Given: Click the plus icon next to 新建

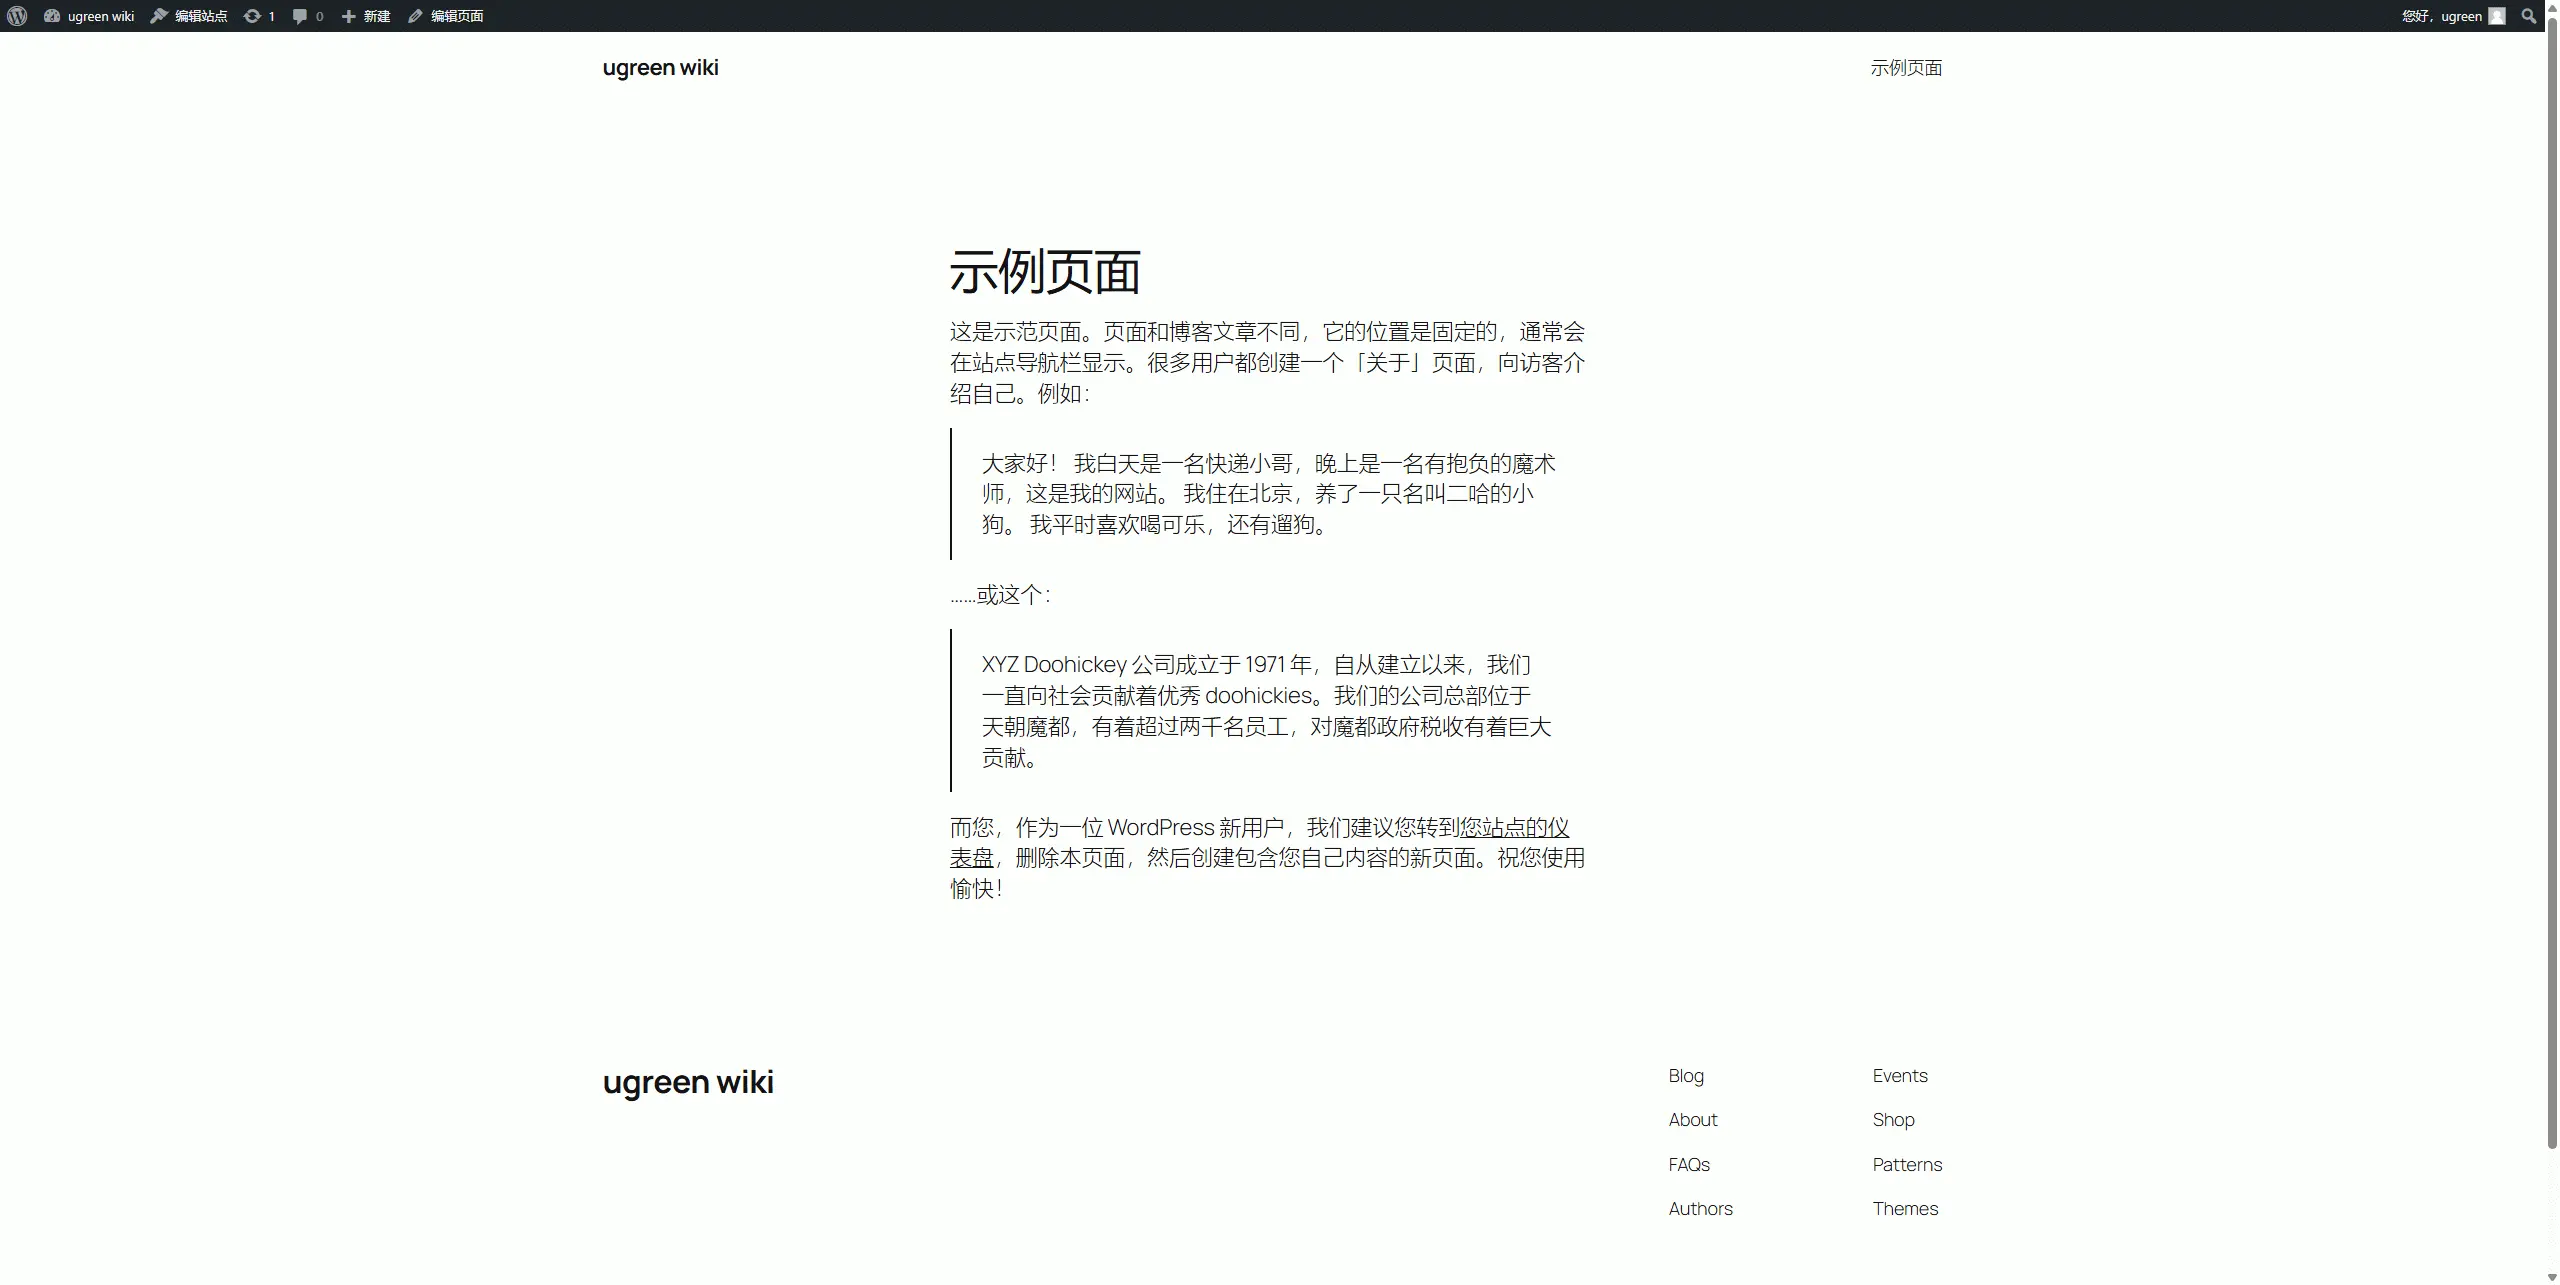Looking at the screenshot, I should (347, 15).
